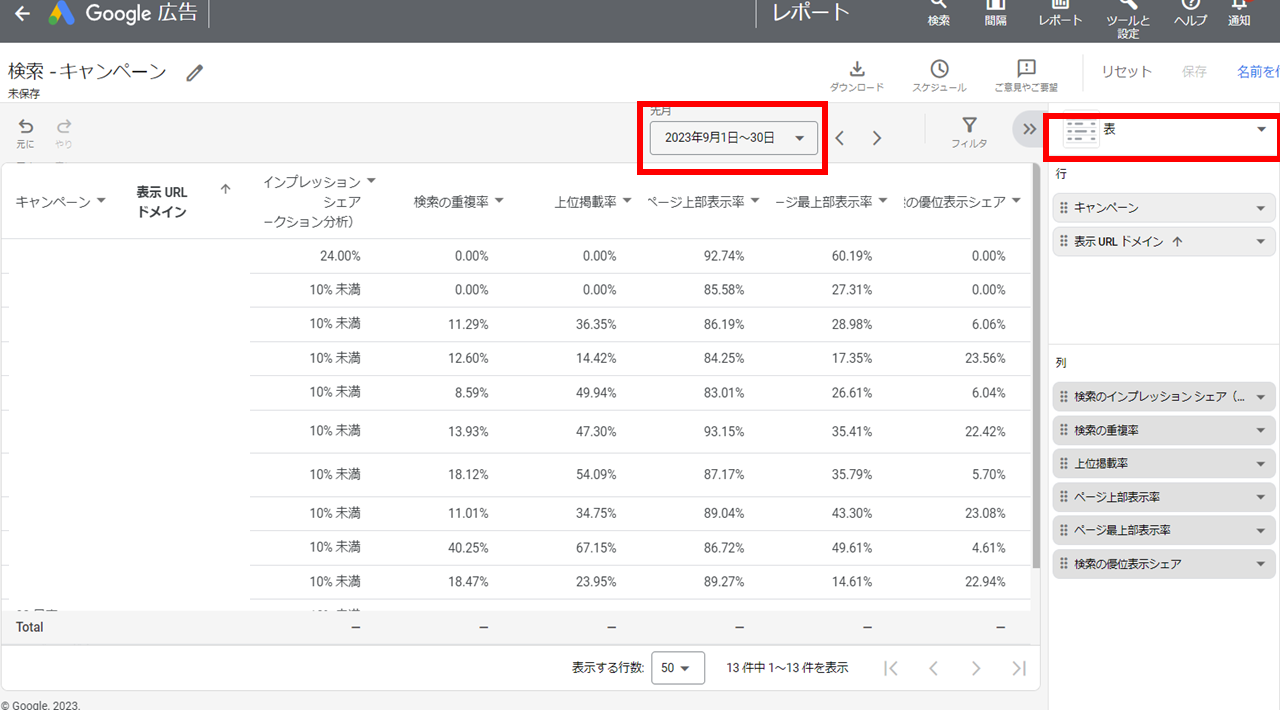Screen dimensions: 1280x720
Task: Expand 検索のインプレッション シェア chip dropdown
Action: (1261, 397)
